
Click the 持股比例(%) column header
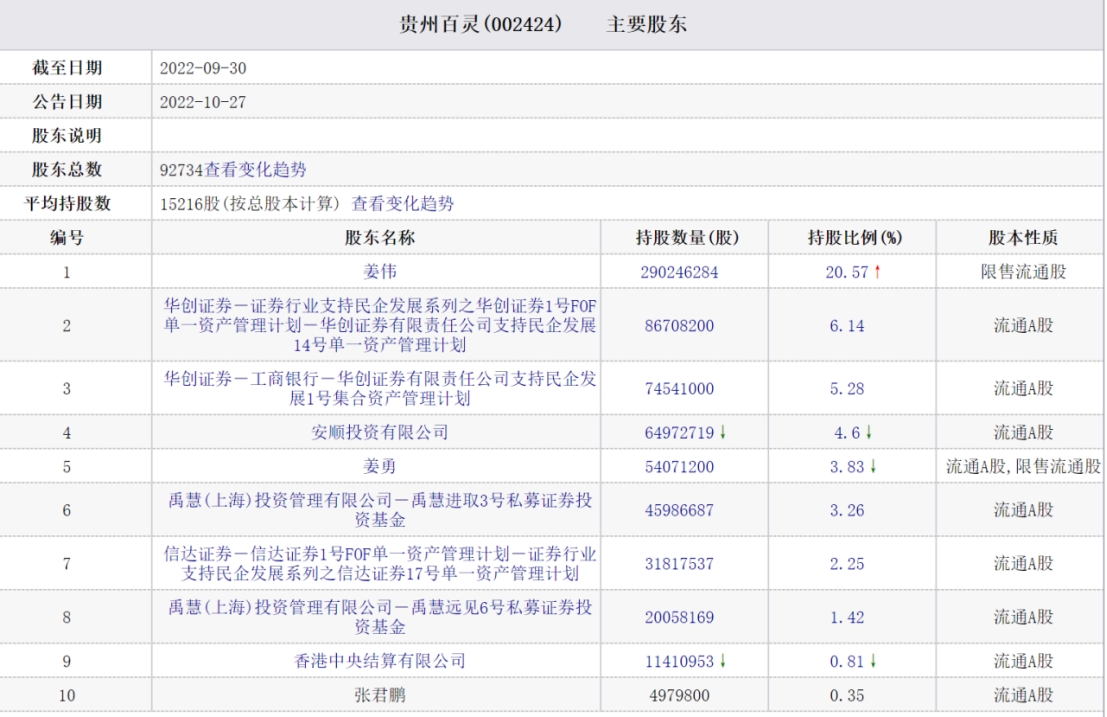coord(854,238)
